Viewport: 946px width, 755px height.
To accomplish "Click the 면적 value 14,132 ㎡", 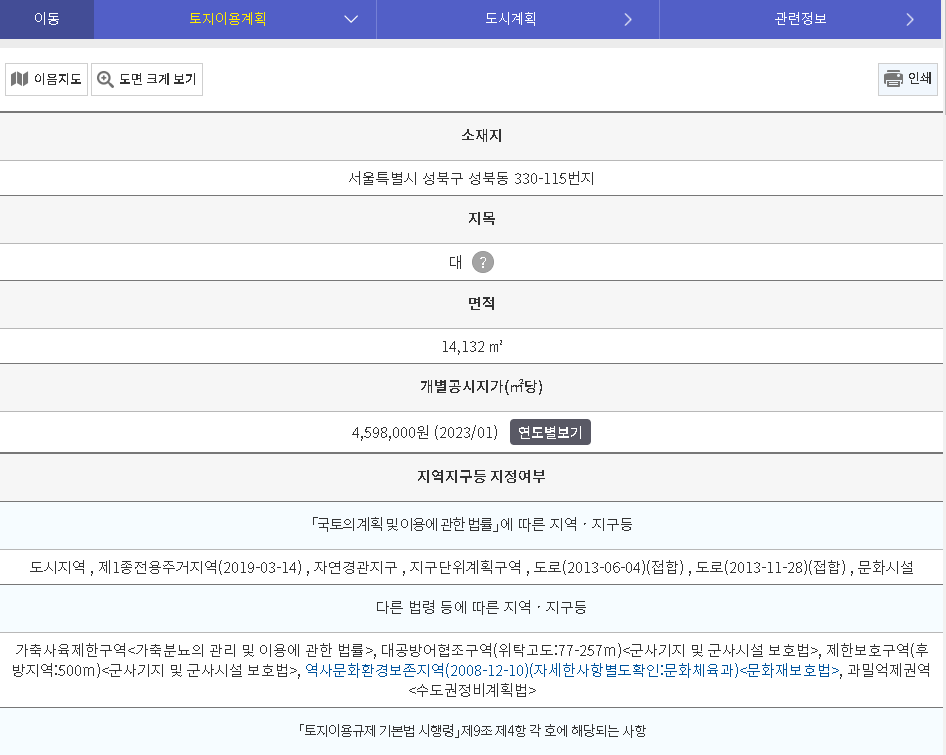I will click(473, 346).
